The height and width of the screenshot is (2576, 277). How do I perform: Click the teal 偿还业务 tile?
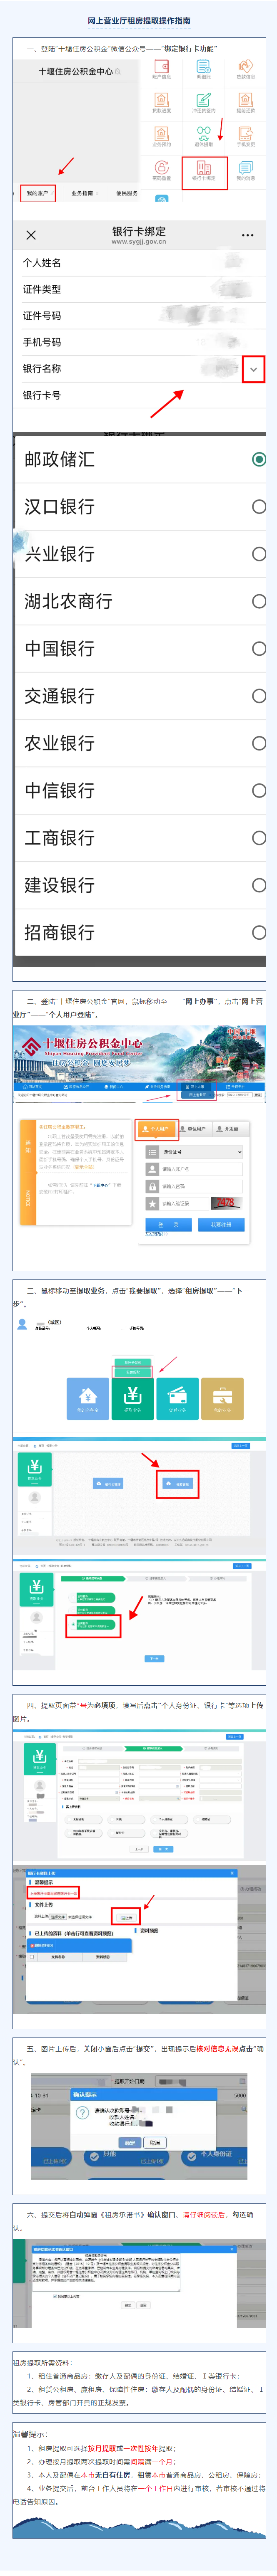pos(177,1399)
